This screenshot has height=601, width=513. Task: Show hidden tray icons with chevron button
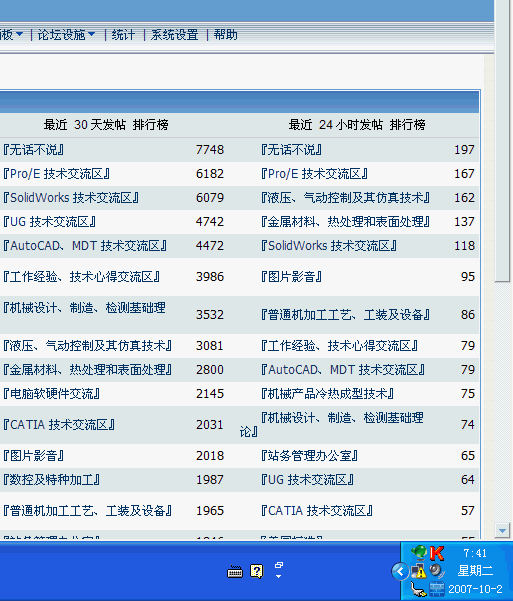(400, 571)
